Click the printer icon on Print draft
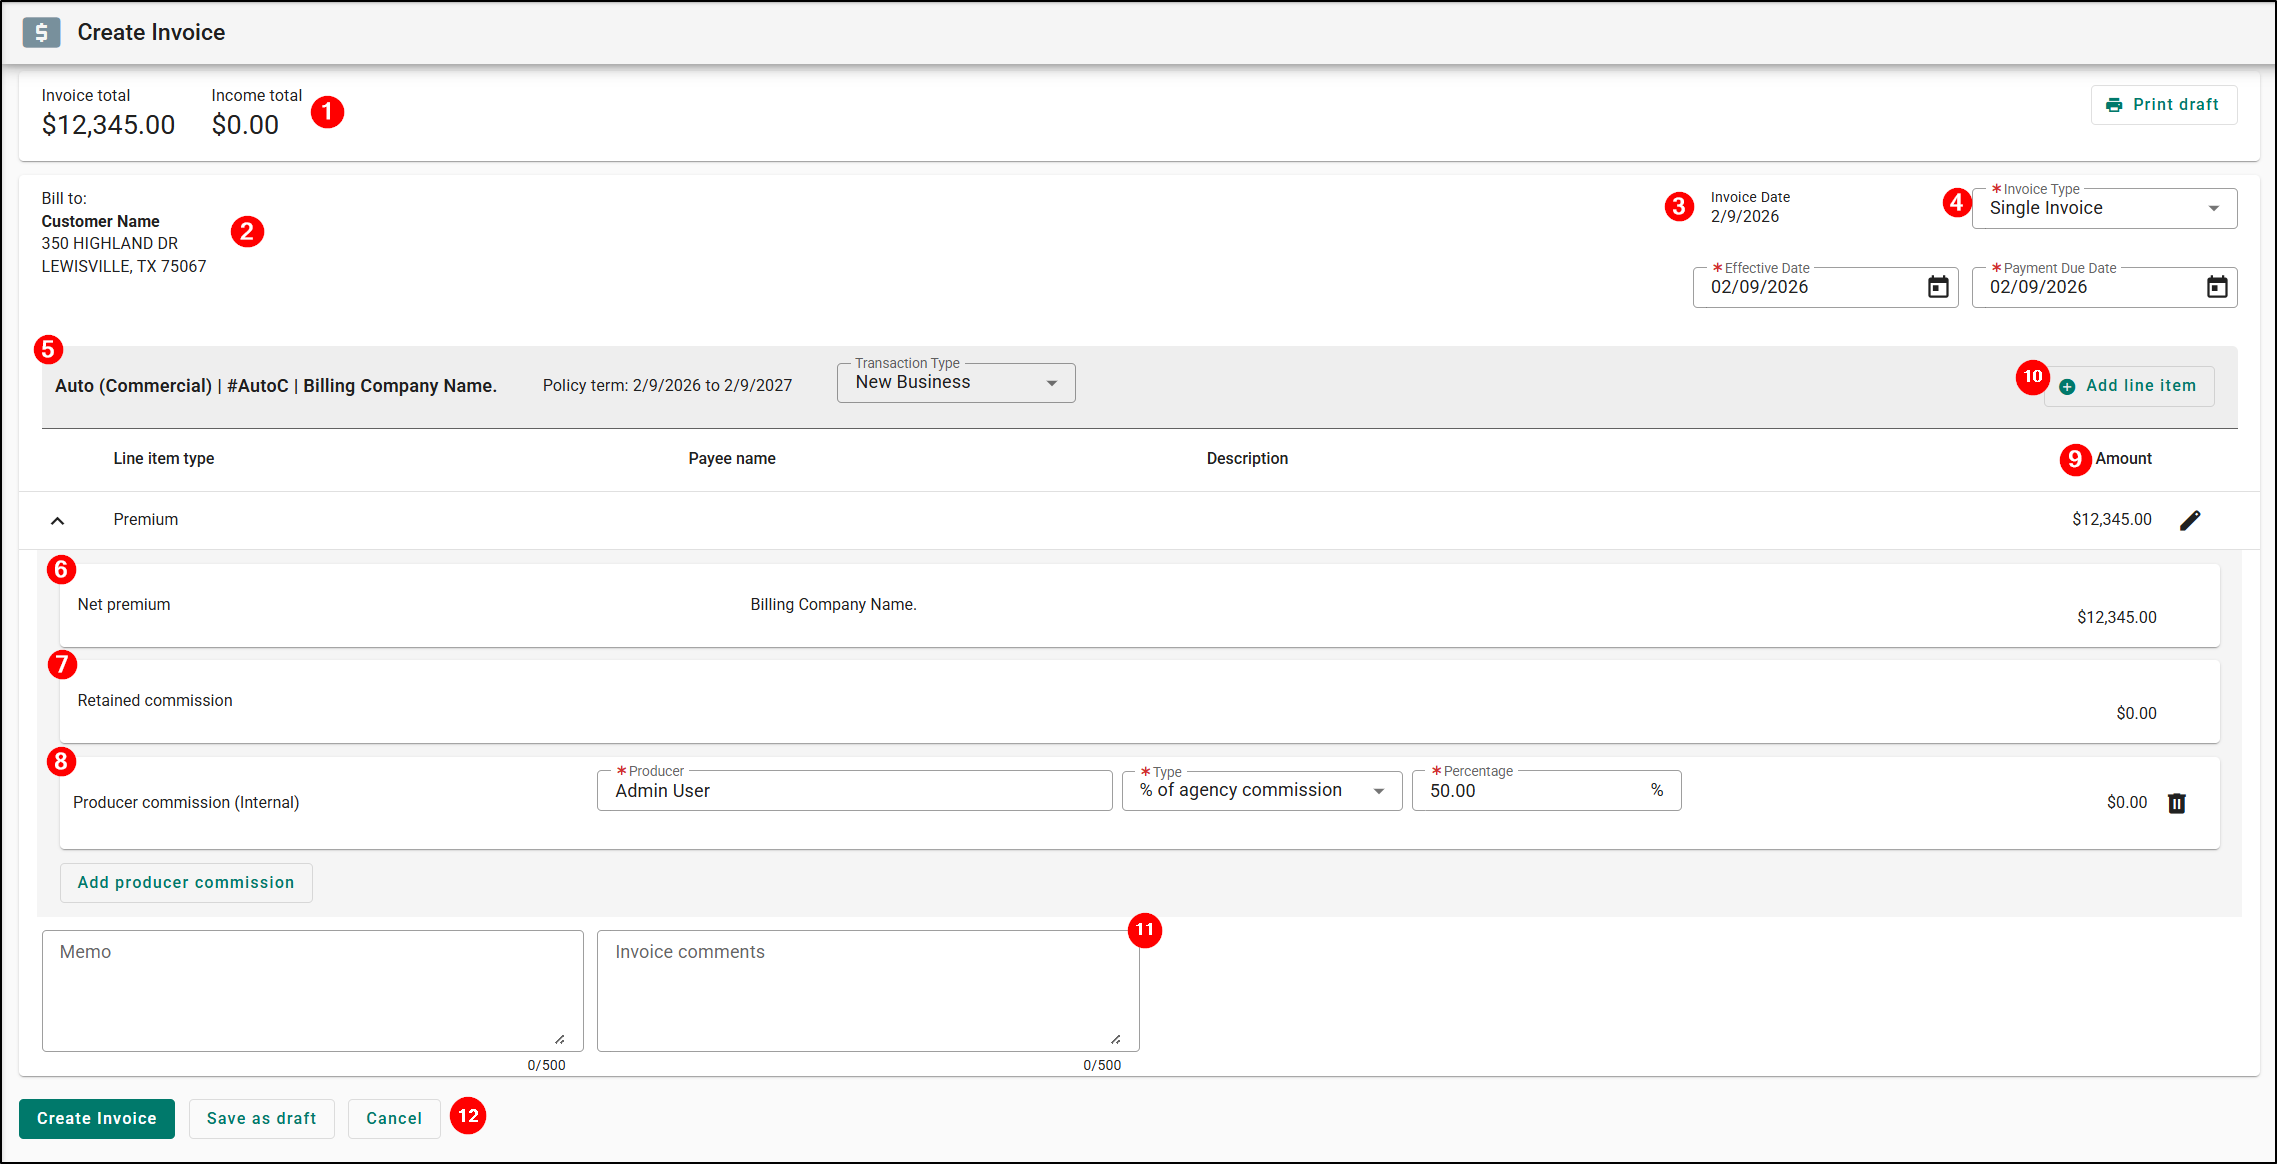2277x1164 pixels. [x=2114, y=105]
